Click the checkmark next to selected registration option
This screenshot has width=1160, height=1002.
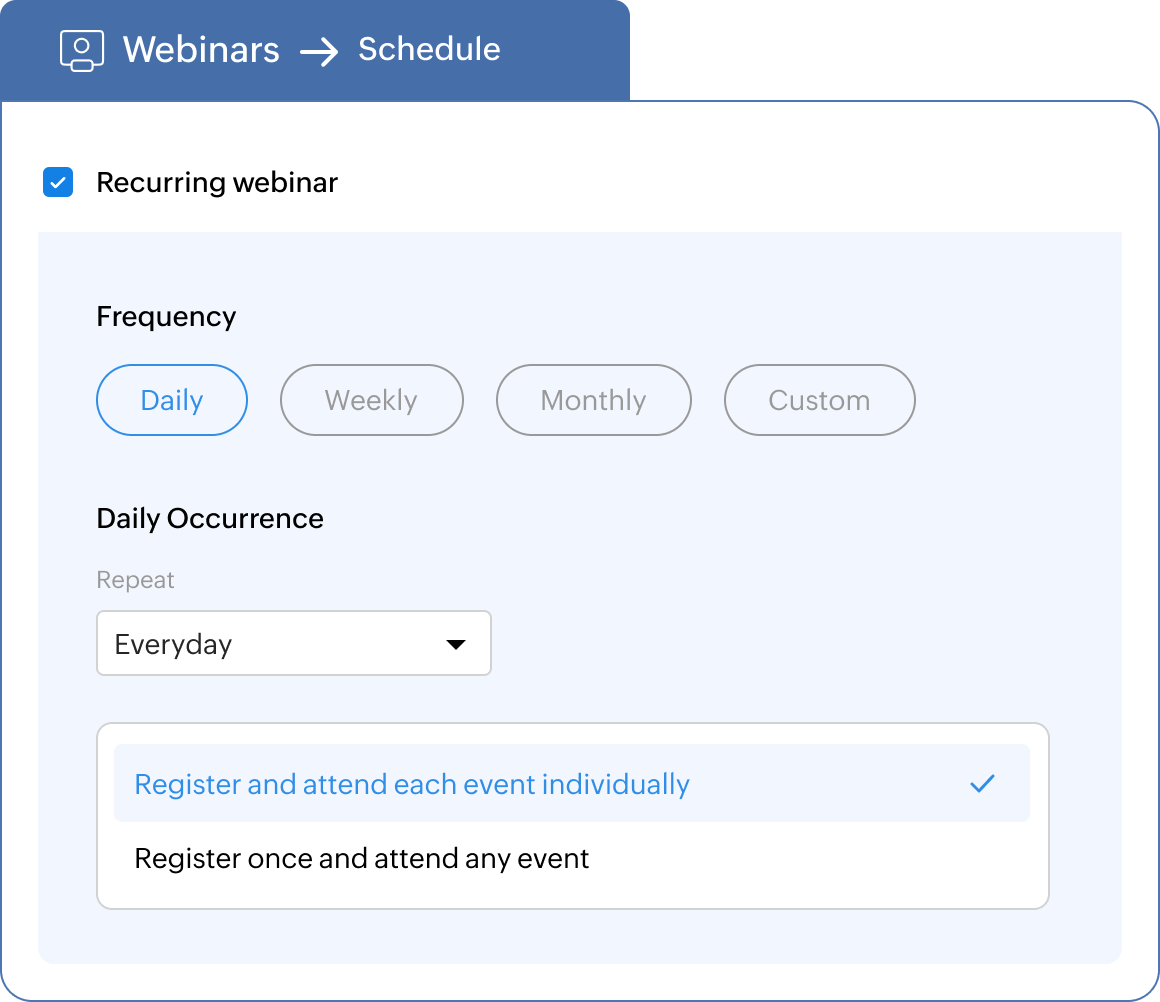pyautogui.click(x=983, y=784)
